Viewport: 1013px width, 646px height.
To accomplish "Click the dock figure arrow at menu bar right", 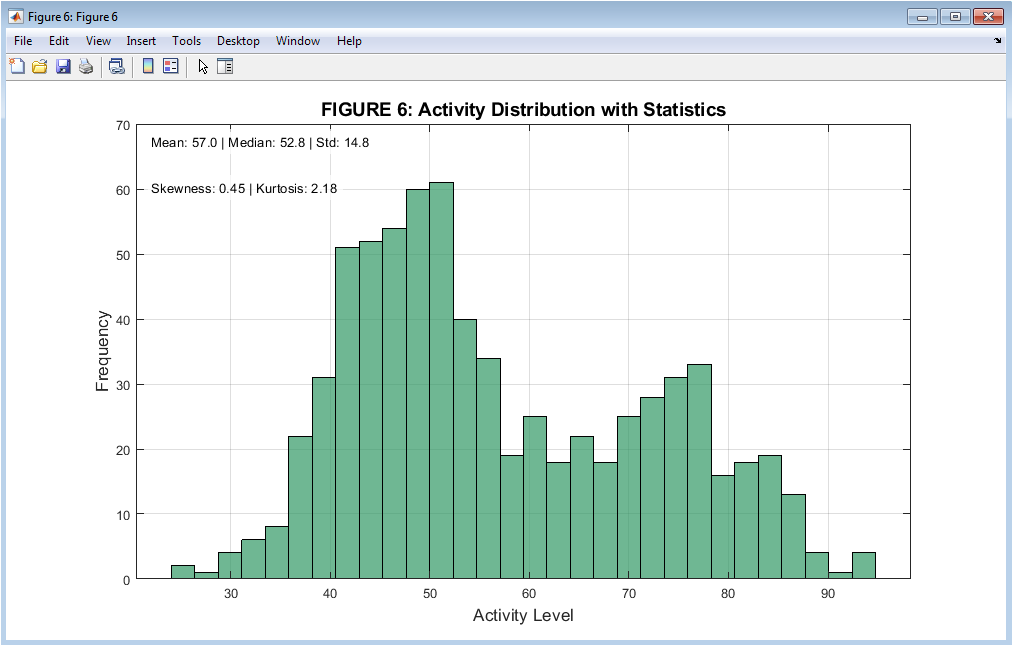I will coord(997,41).
